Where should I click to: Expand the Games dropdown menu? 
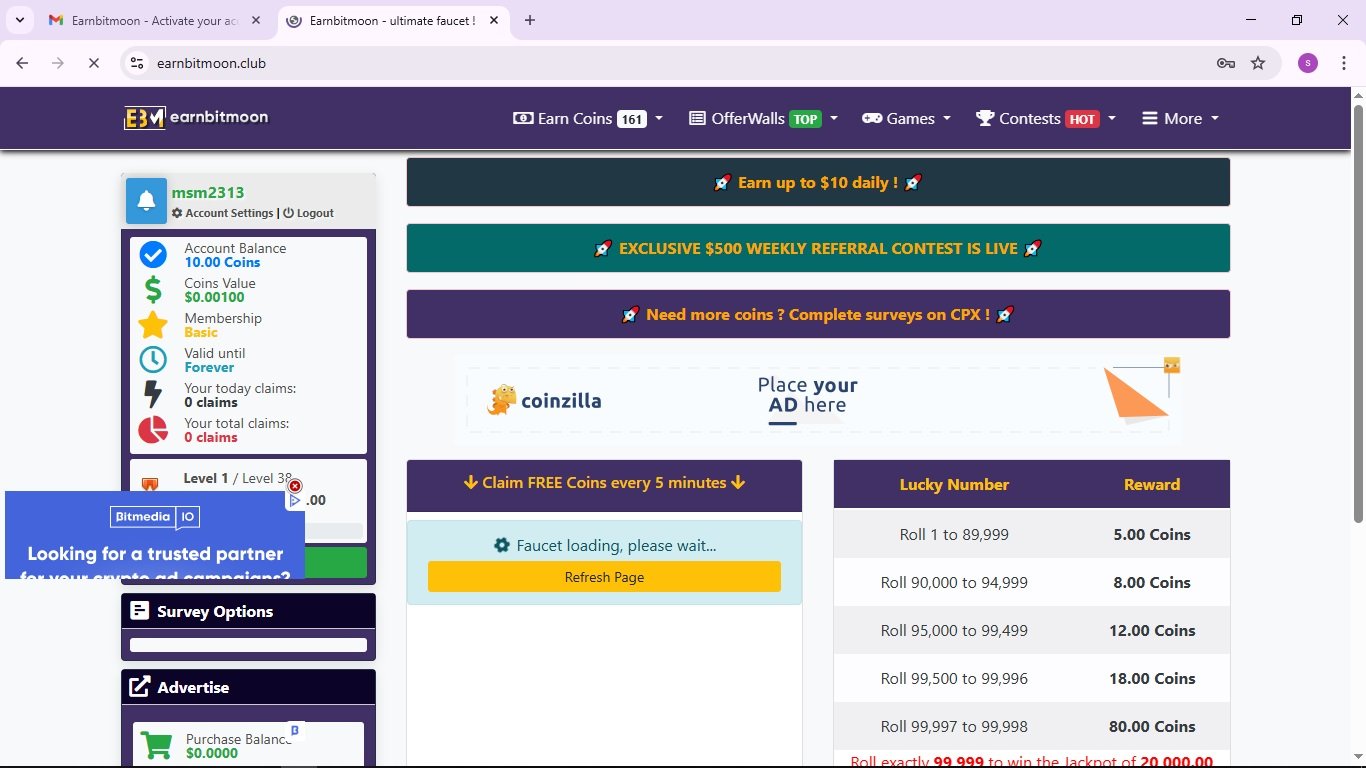pyautogui.click(x=906, y=118)
